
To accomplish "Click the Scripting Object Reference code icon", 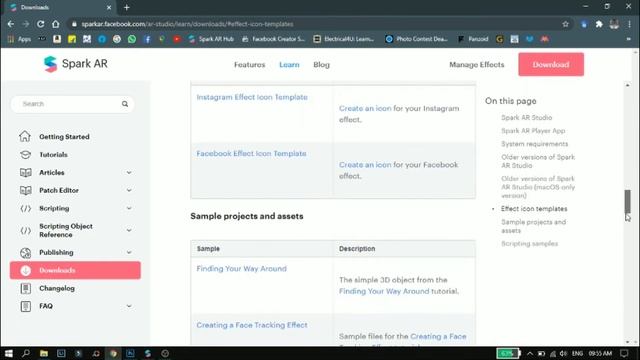I will [x=25, y=231].
